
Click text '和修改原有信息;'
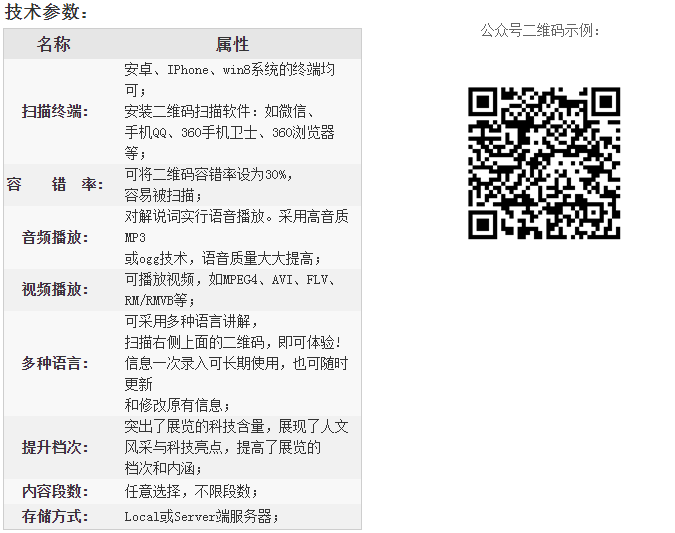point(177,406)
